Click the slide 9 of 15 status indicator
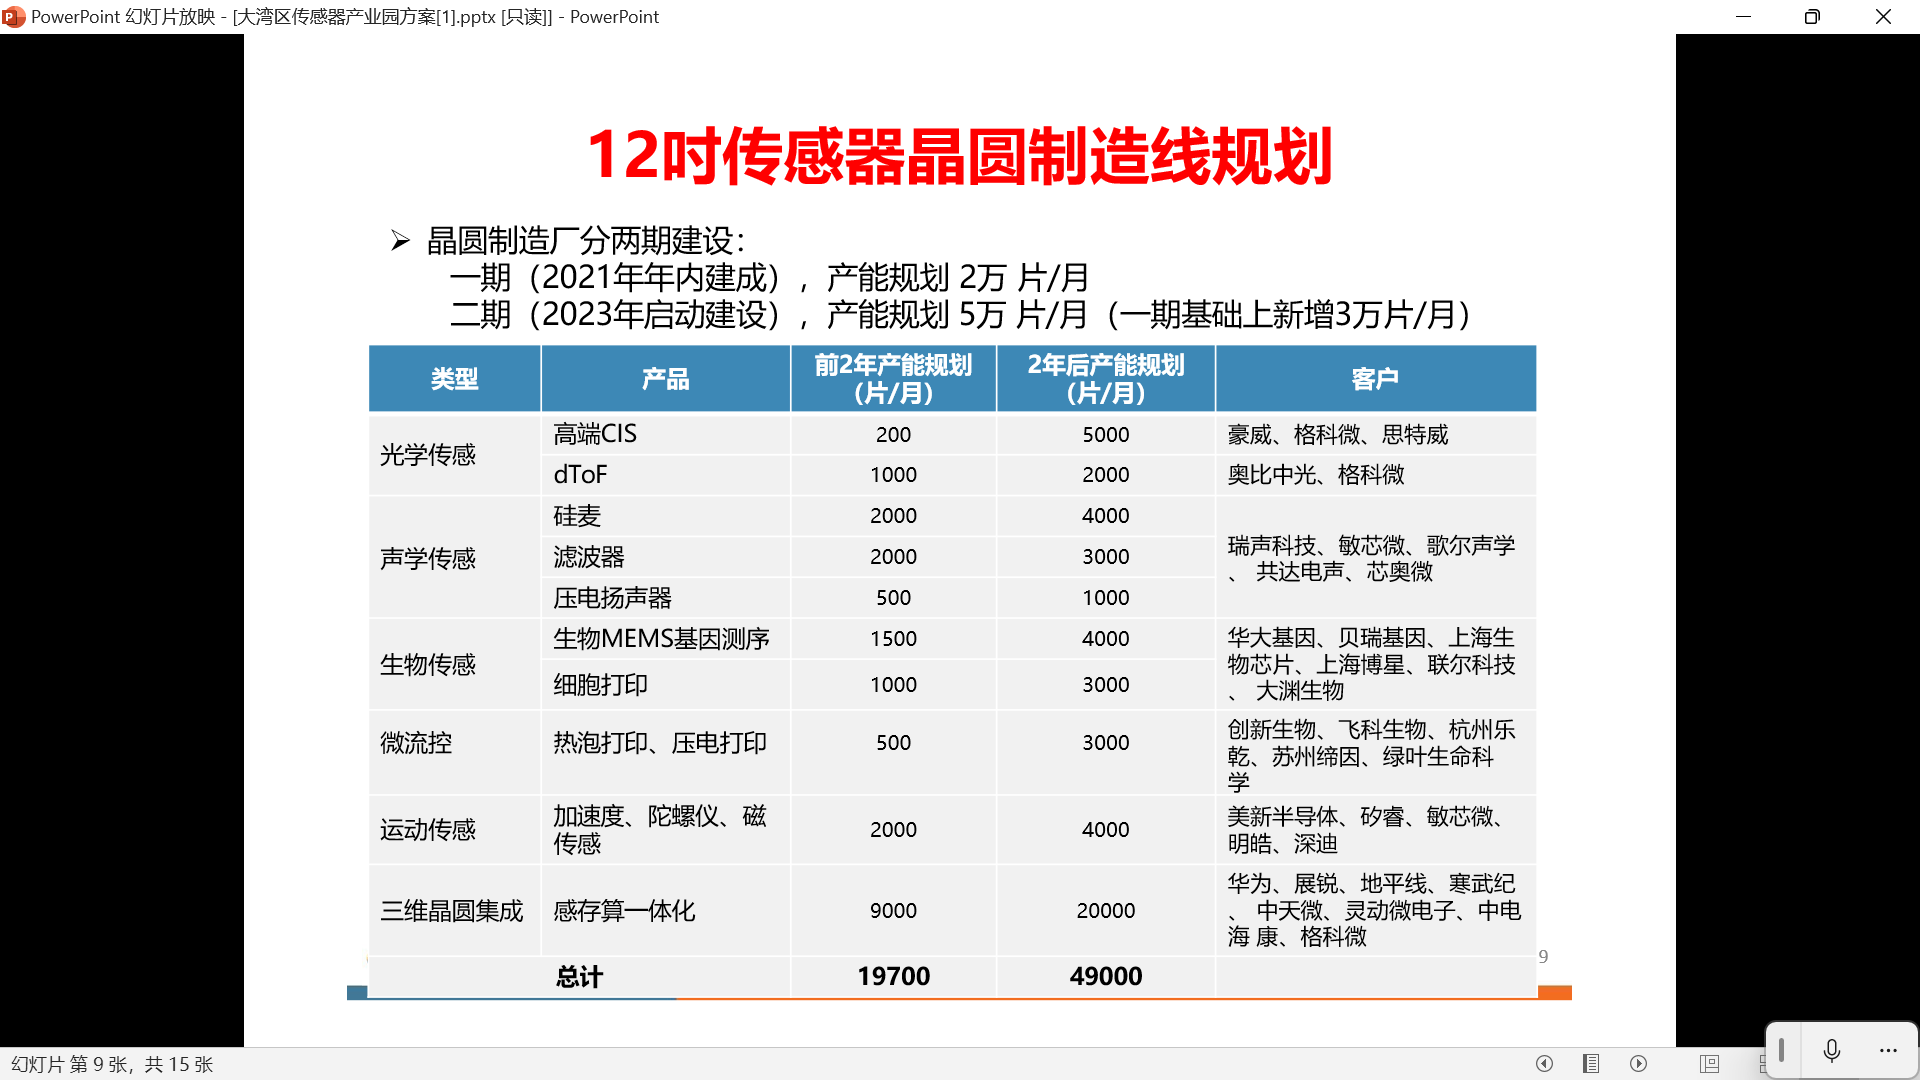The image size is (1920, 1080). click(112, 1064)
